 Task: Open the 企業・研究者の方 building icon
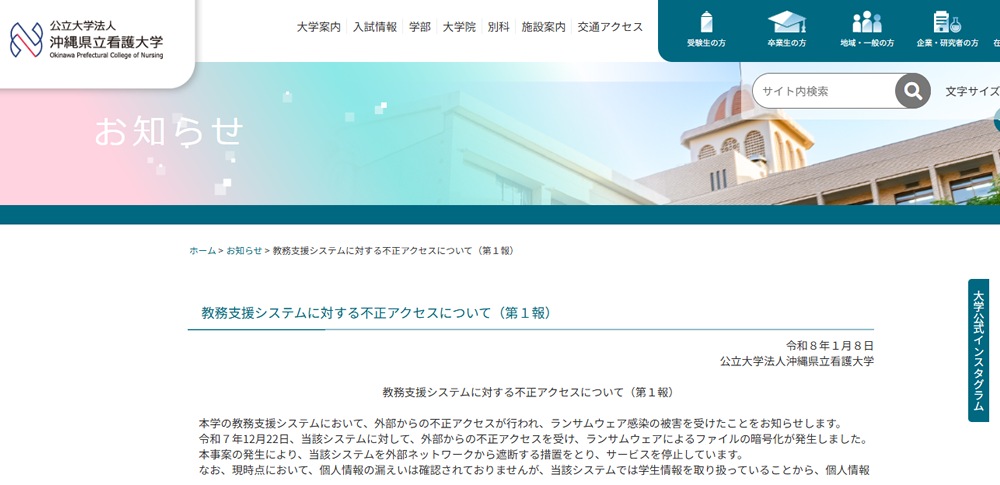pos(946,22)
